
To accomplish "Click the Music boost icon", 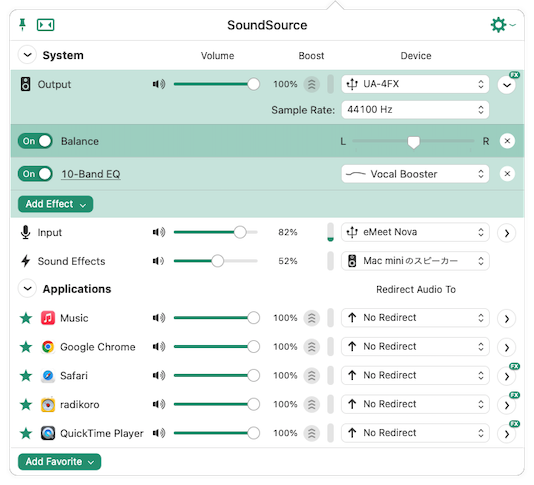I will pyautogui.click(x=312, y=318).
